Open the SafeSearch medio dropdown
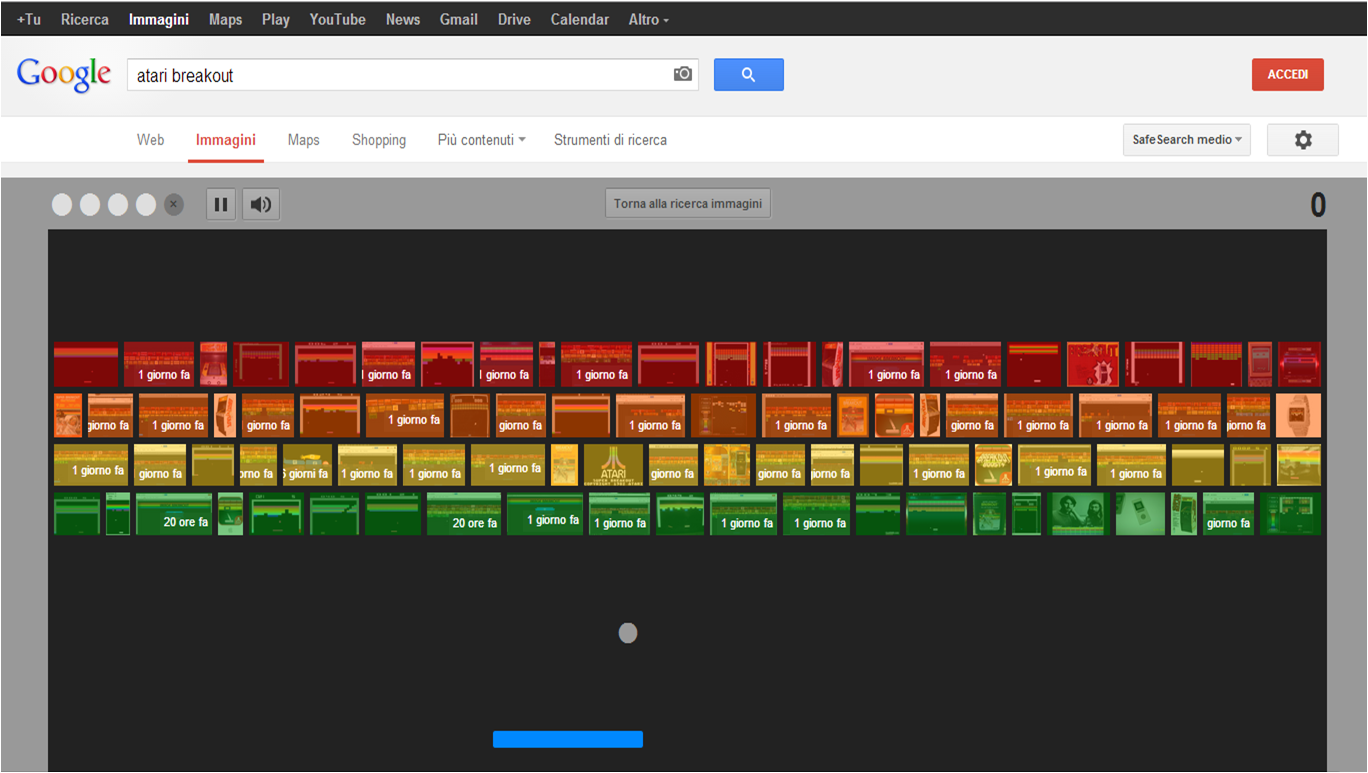The height and width of the screenshot is (773, 1368). (x=1186, y=139)
